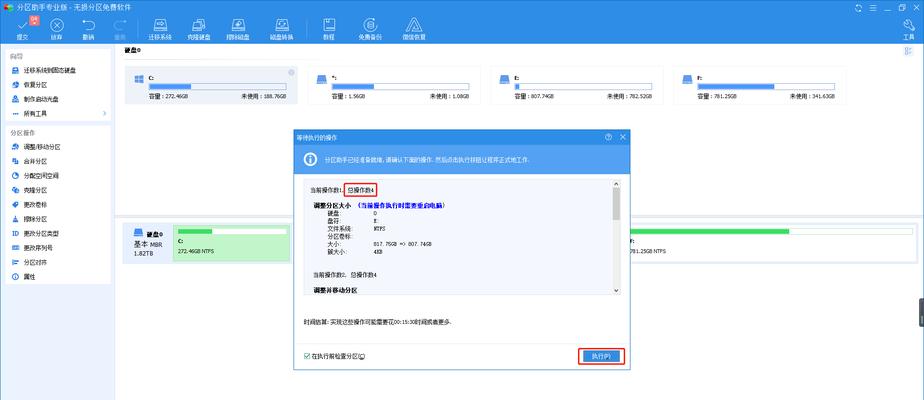Choose 更改分区类型 (Change Partition Type ID)
The width and height of the screenshot is (924, 400).
point(41,233)
